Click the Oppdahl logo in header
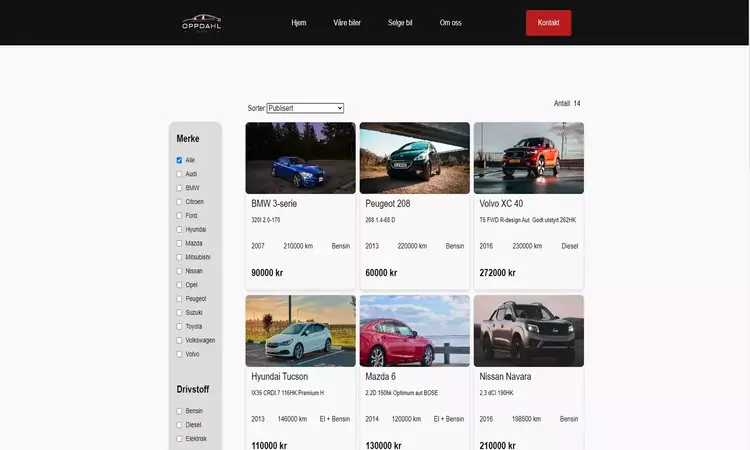The height and width of the screenshot is (450, 750). (202, 22)
